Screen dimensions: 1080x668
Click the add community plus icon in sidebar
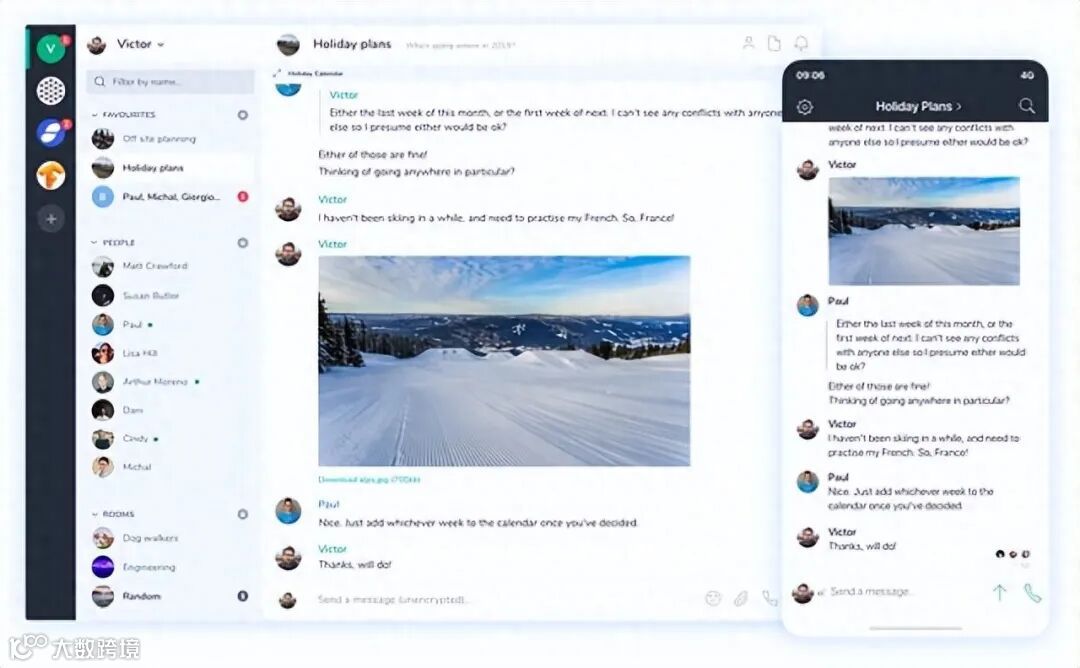[x=51, y=219]
